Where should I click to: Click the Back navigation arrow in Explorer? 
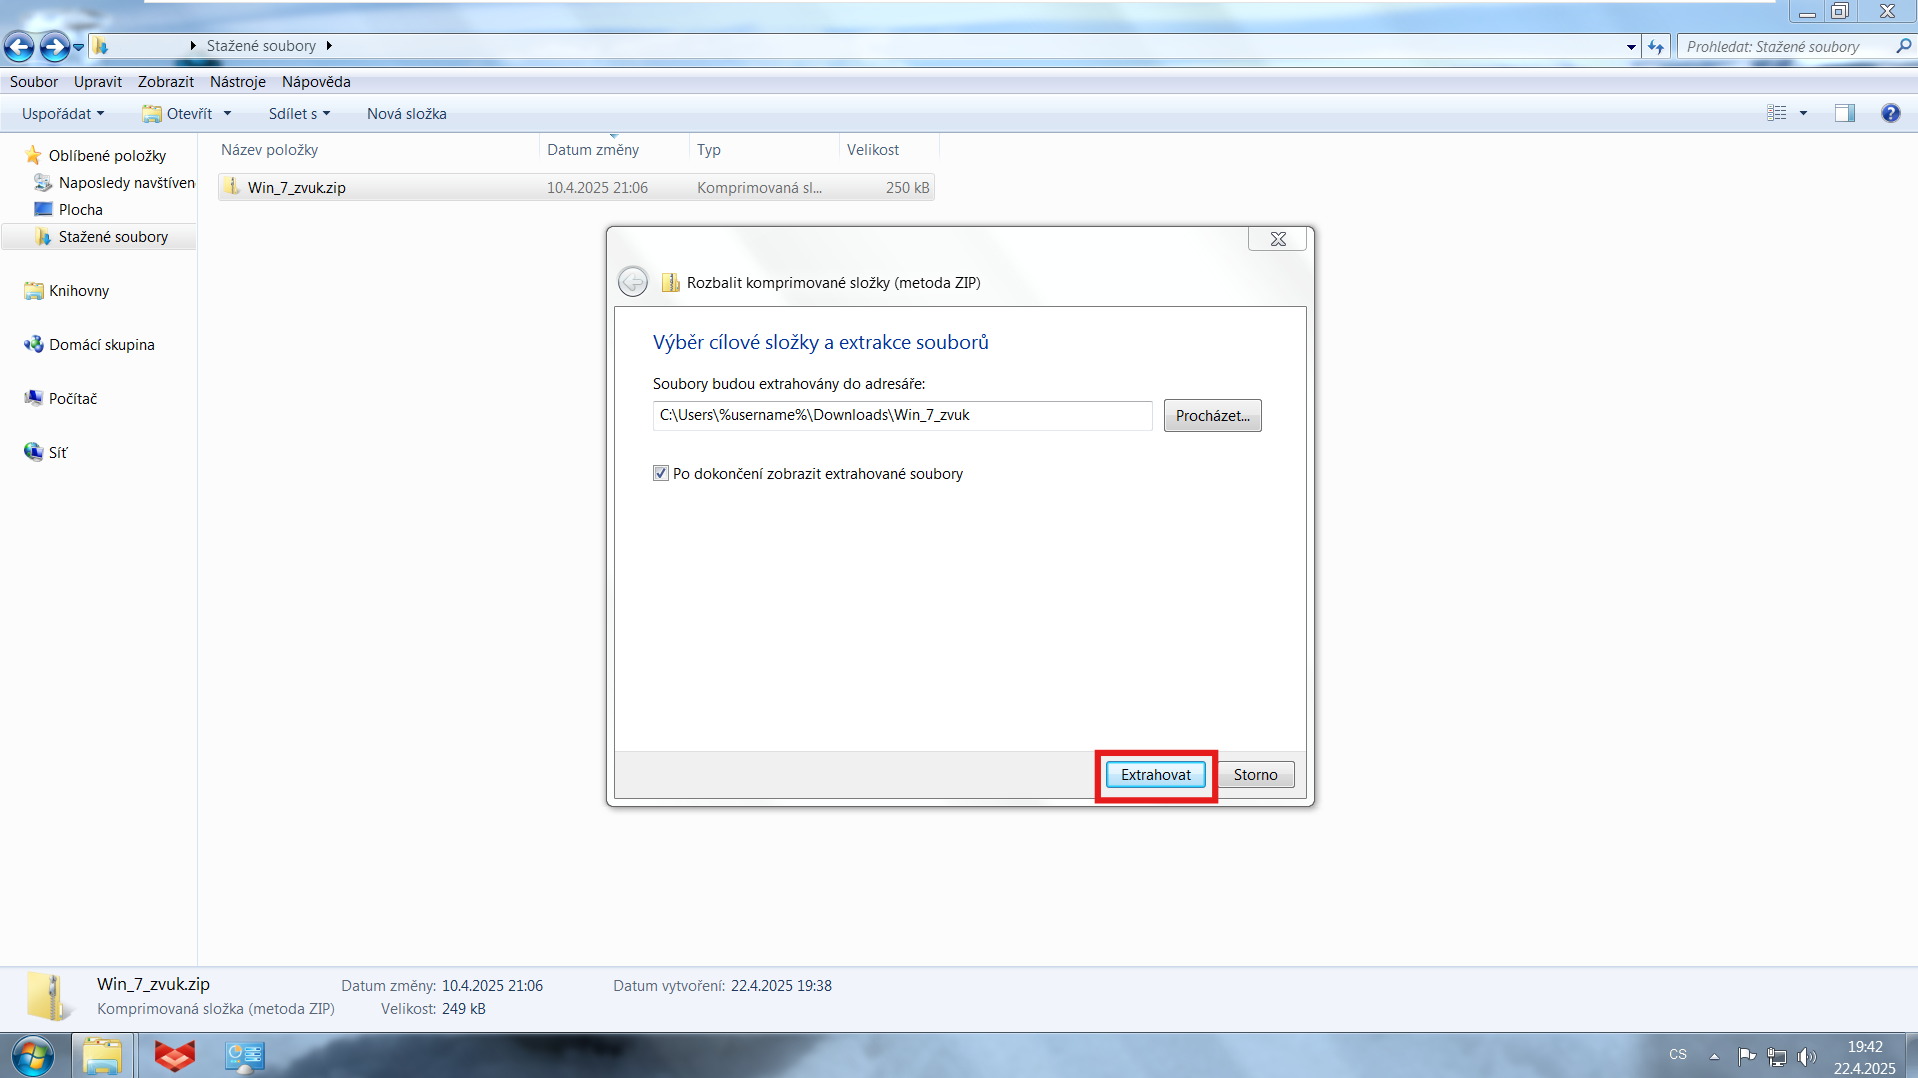point(19,46)
